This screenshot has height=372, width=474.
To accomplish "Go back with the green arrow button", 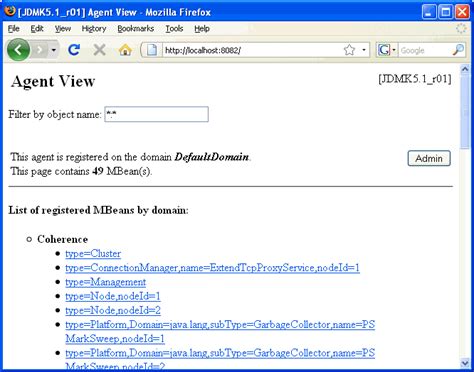I will point(18,50).
